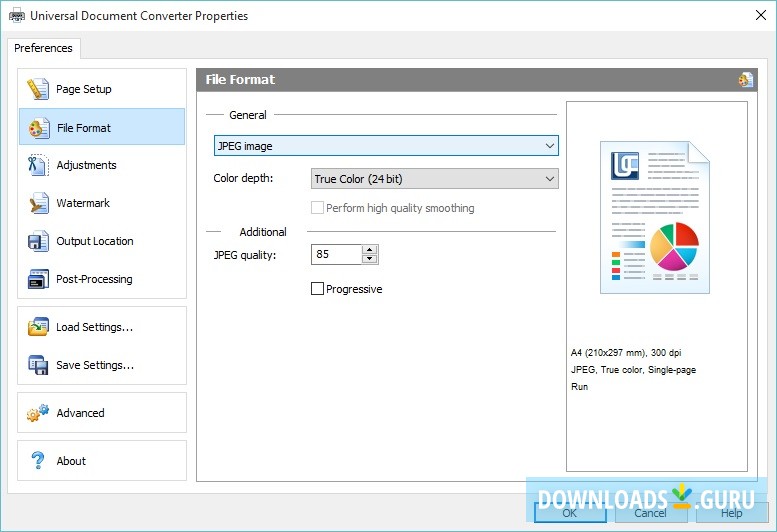Click the 'Run' text in preview

pos(579,386)
